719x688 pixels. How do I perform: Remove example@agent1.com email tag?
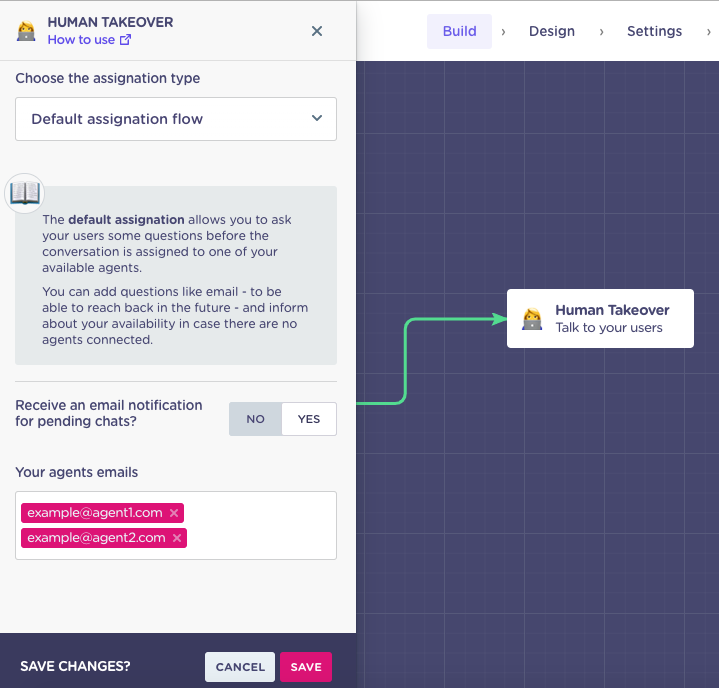[174, 513]
